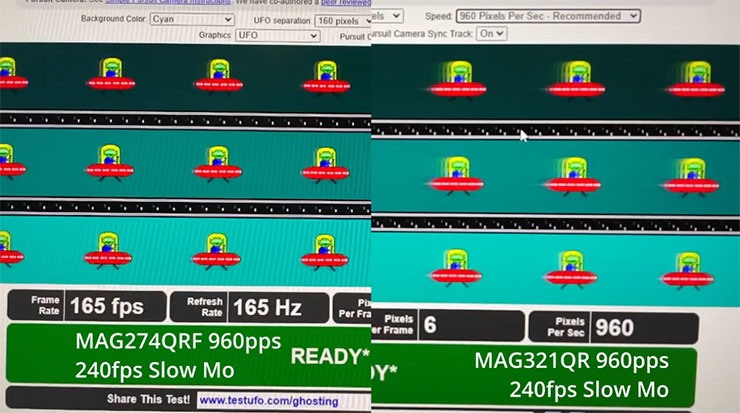The height and width of the screenshot is (413, 740).
Task: Click the Simple Pursuit Camera instructions link
Action: tap(168, 2)
